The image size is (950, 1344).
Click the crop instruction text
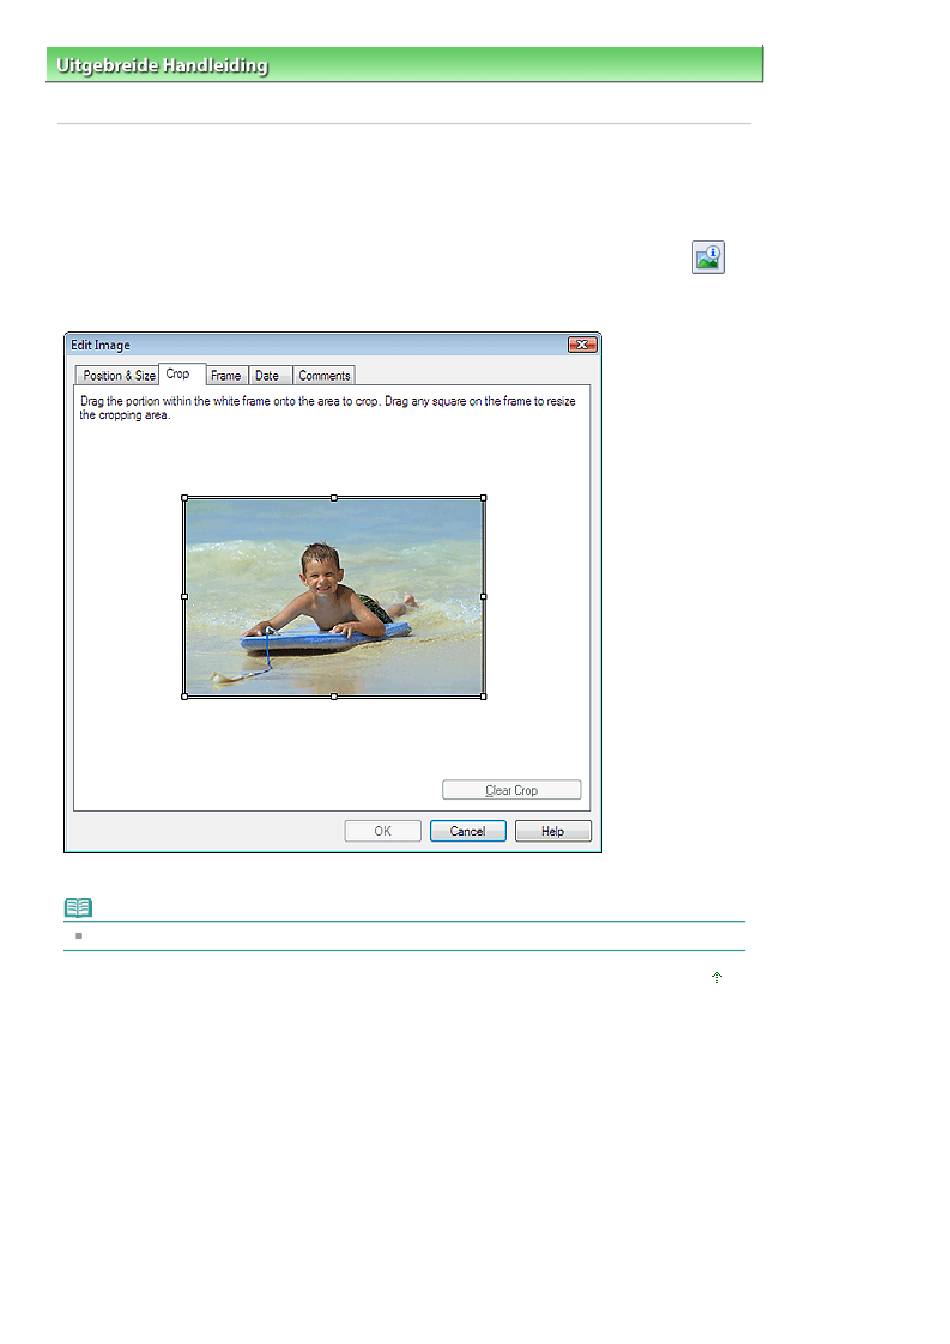(328, 408)
